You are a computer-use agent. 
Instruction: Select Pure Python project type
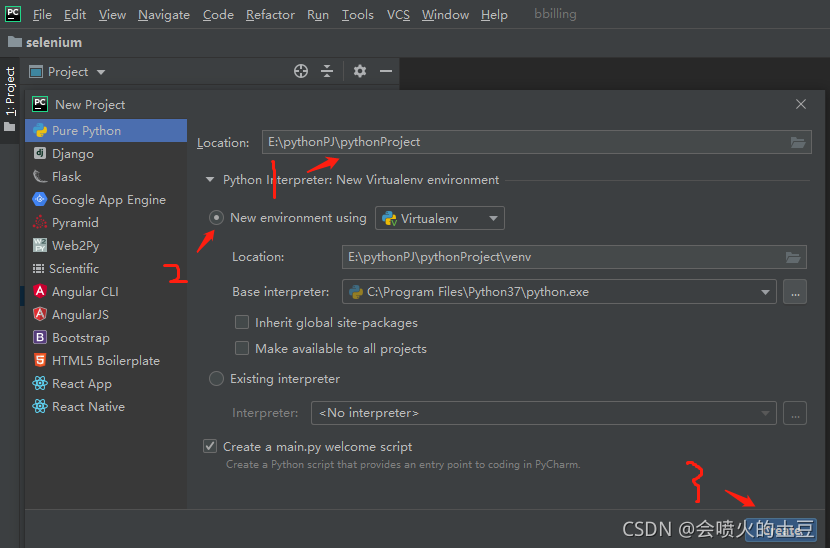click(x=106, y=130)
